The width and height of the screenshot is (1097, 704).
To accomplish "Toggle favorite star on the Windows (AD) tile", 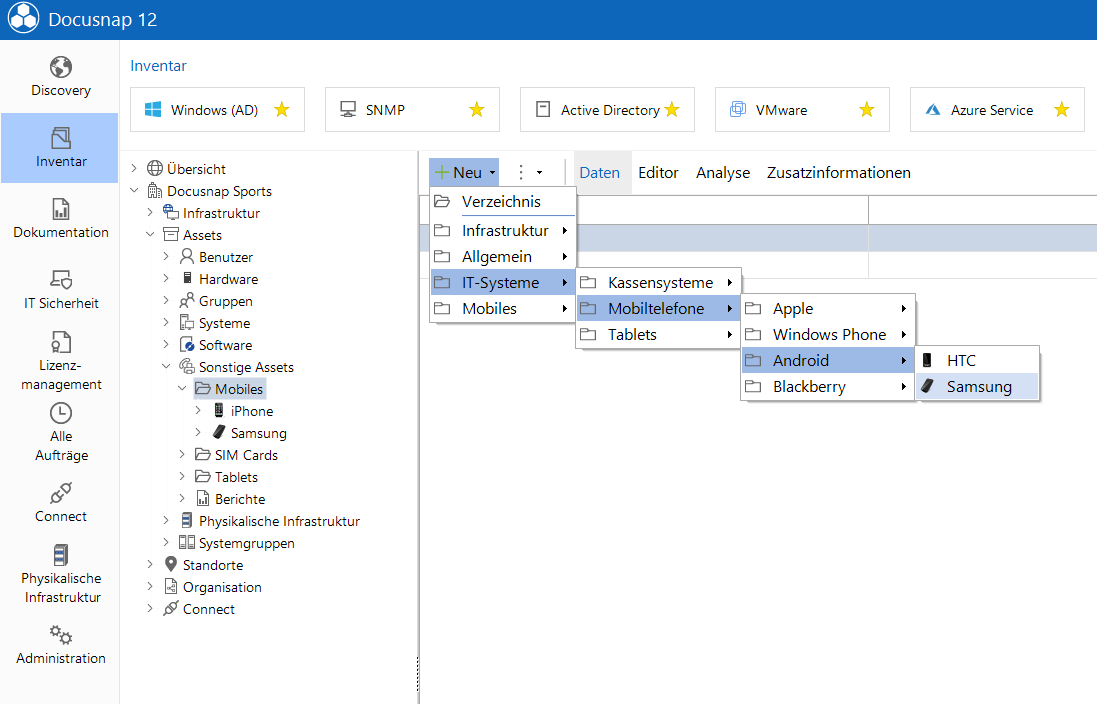I will (282, 109).
